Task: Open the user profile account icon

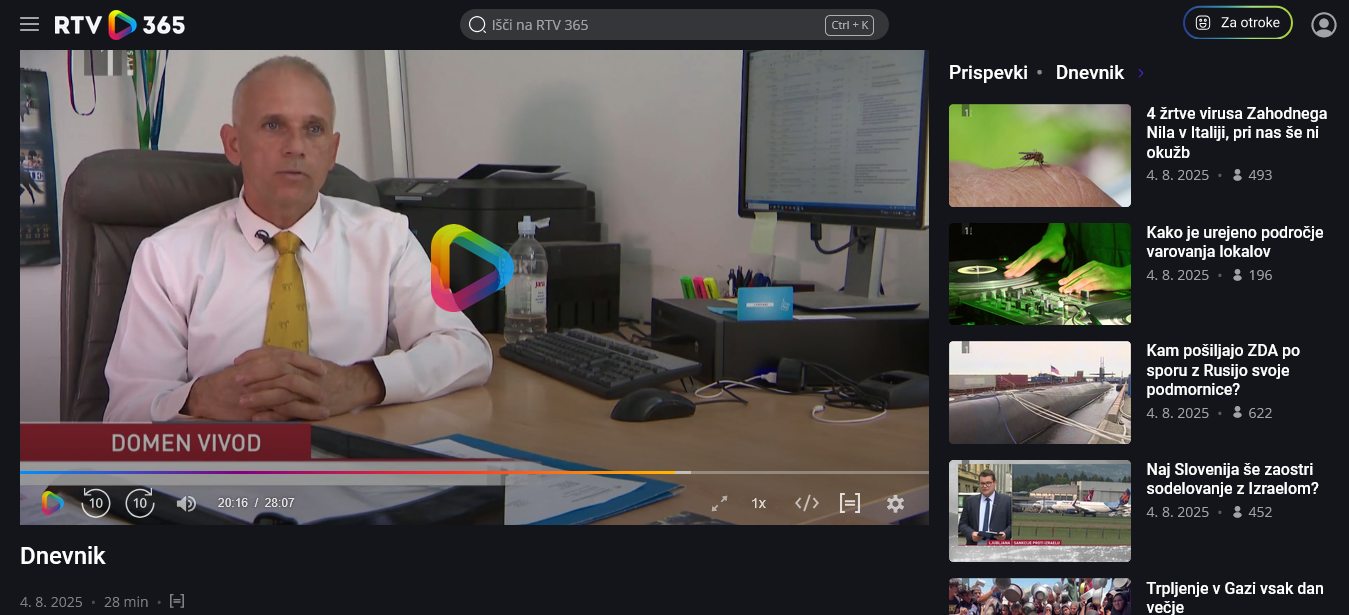Action: pyautogui.click(x=1324, y=24)
